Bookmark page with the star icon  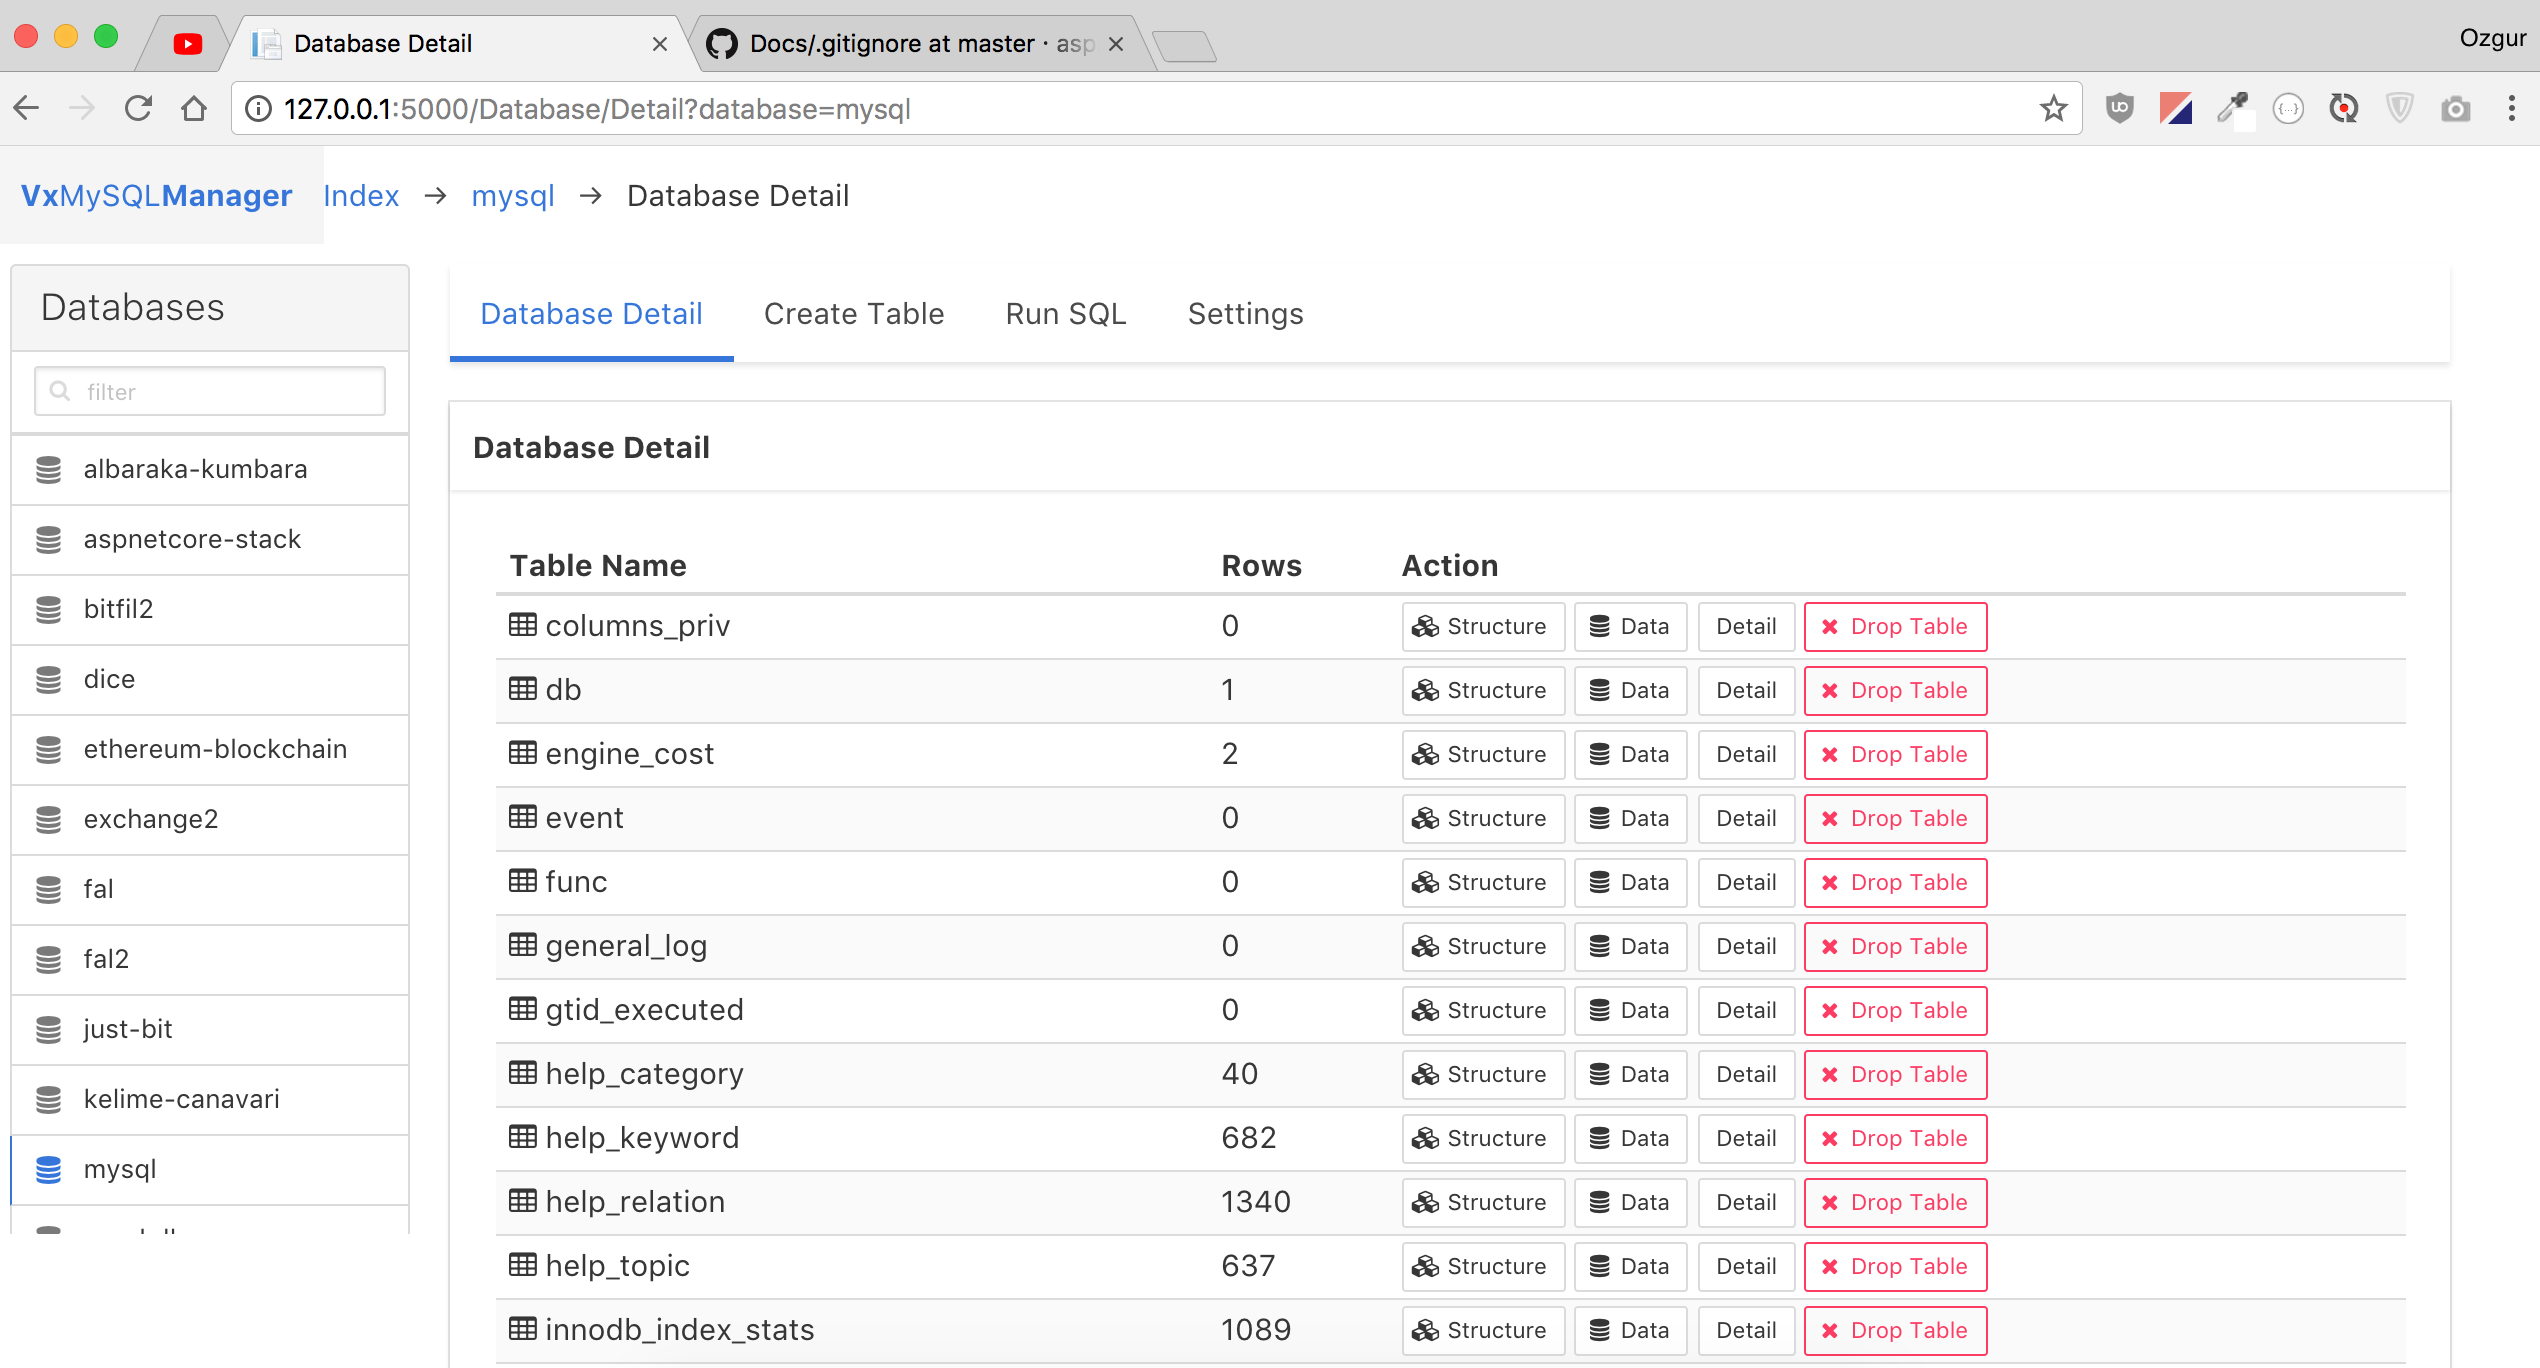click(2053, 108)
